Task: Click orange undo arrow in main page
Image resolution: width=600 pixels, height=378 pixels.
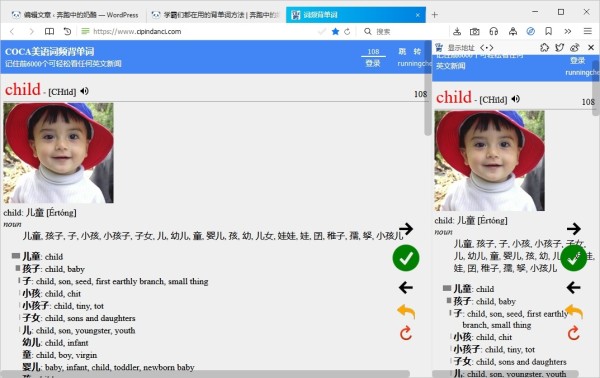Action: coord(406,311)
